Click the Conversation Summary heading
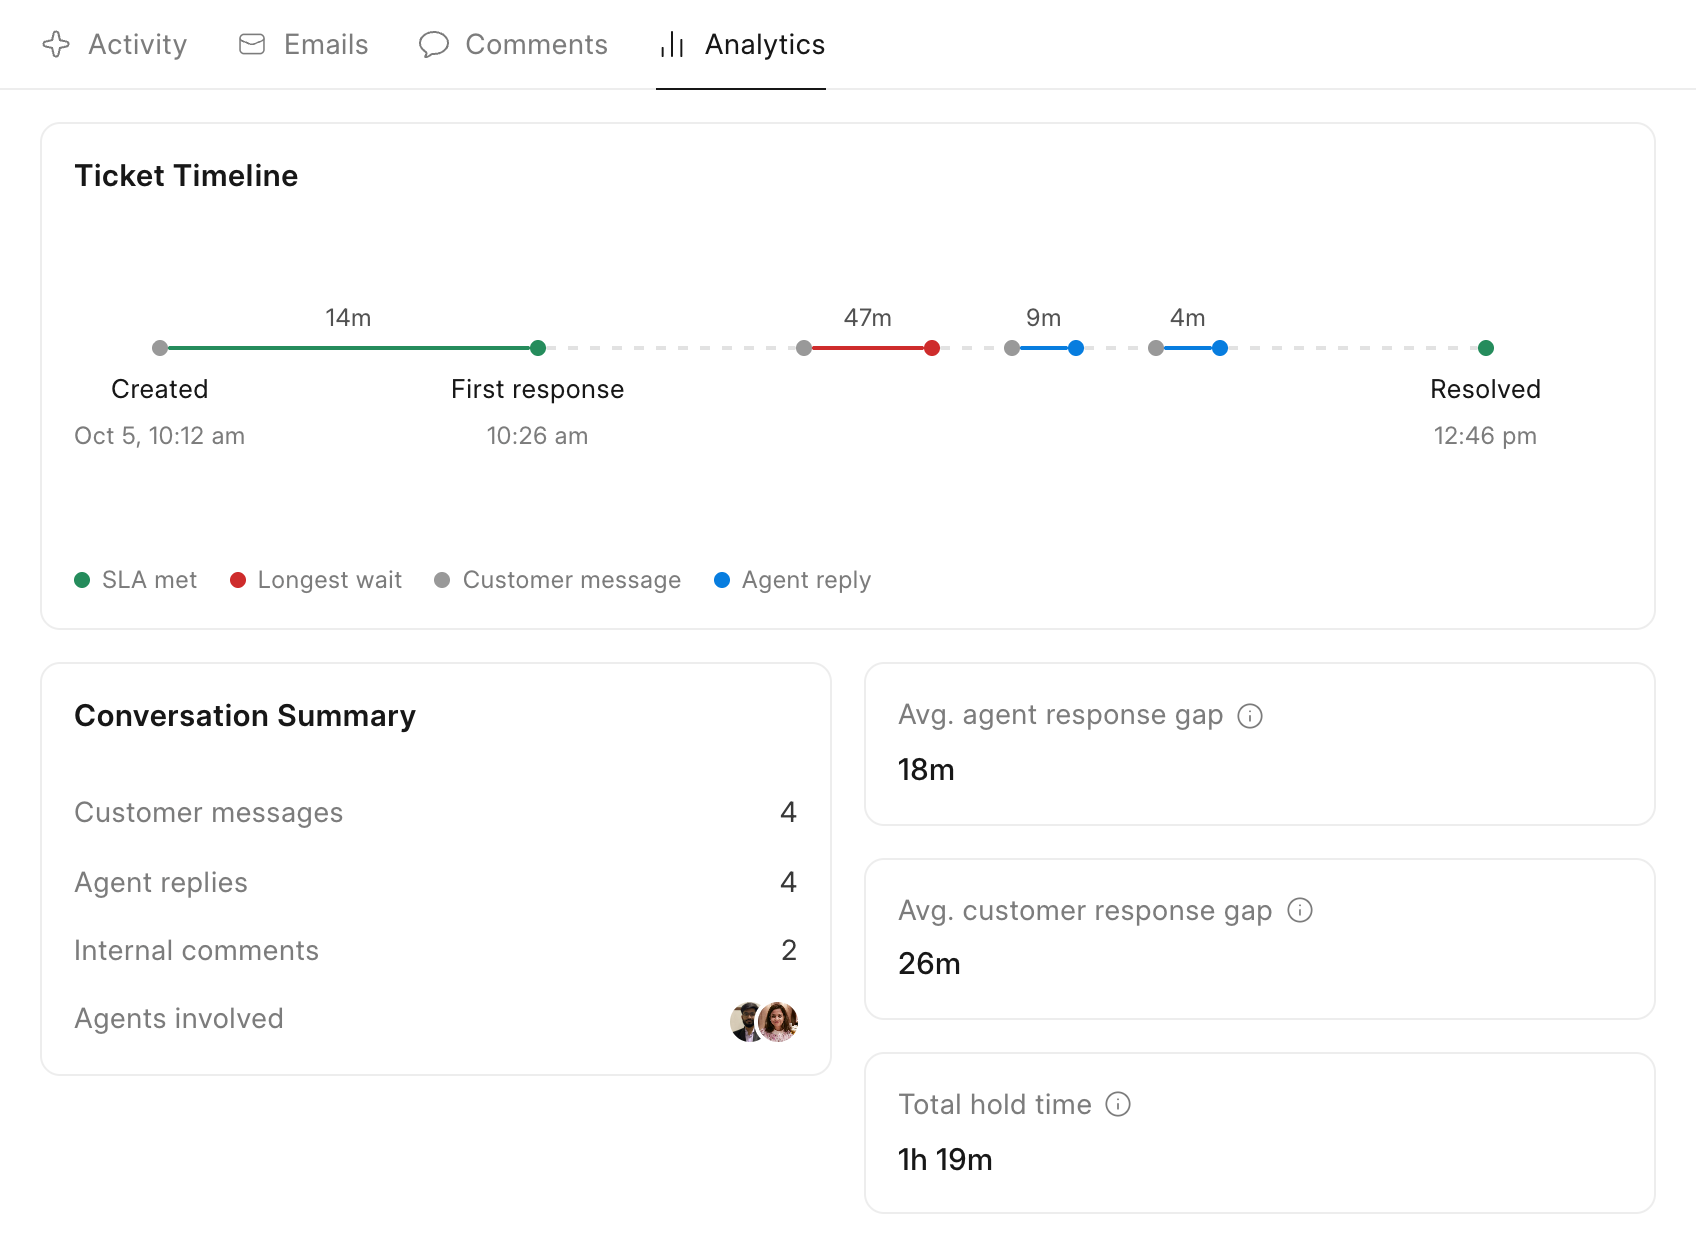 (245, 716)
